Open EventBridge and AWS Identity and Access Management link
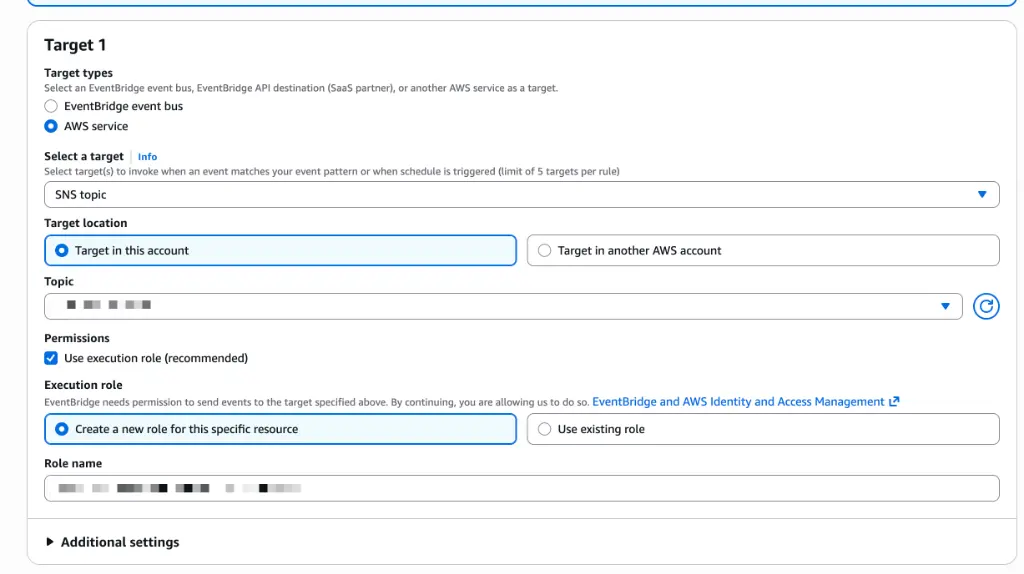Screen dimensions: 1024x574 [745, 402]
